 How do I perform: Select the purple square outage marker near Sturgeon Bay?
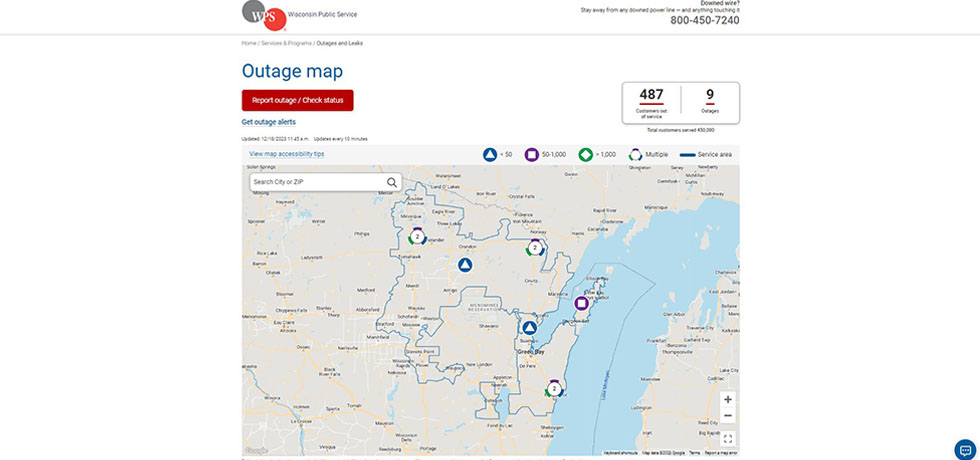coord(581,303)
